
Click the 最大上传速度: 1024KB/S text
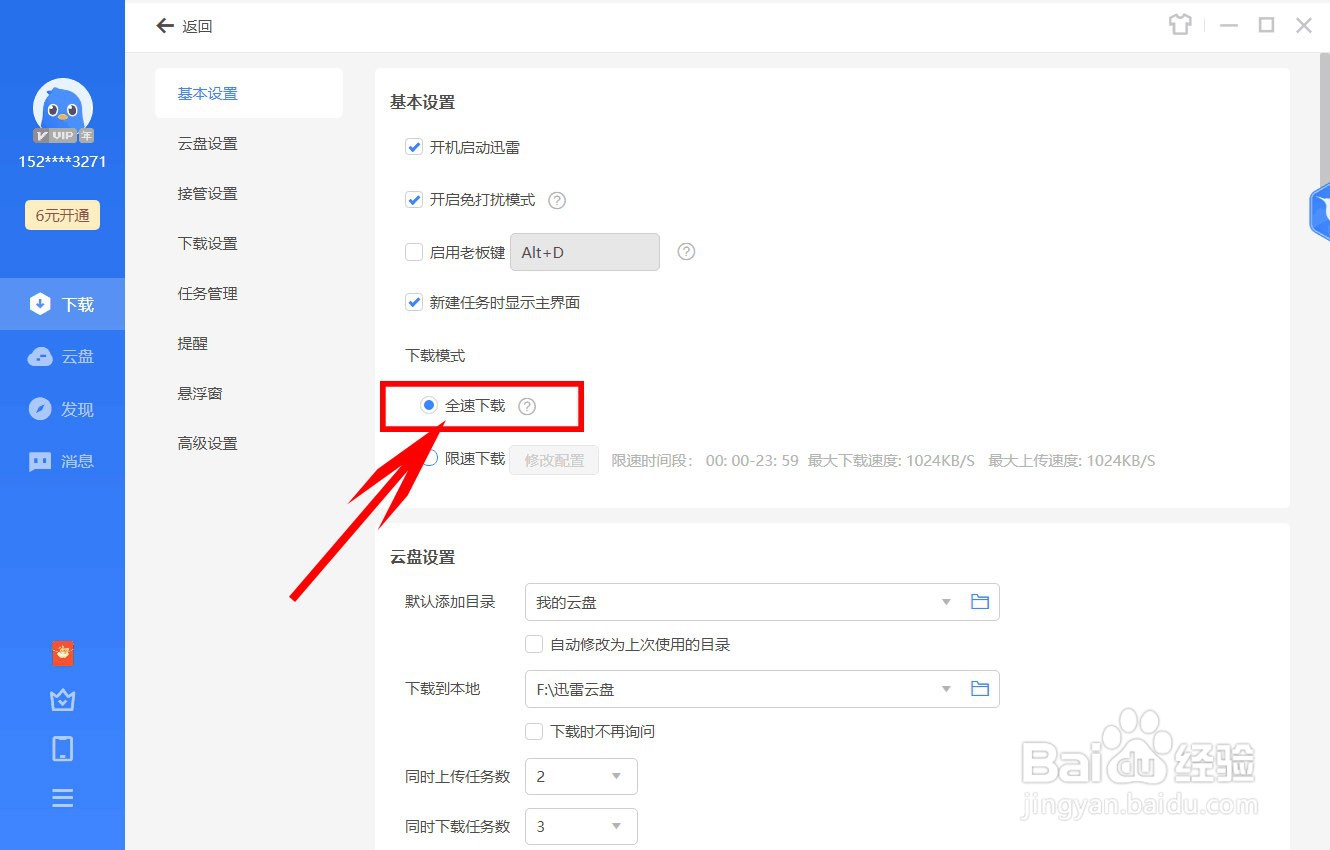click(x=1072, y=460)
